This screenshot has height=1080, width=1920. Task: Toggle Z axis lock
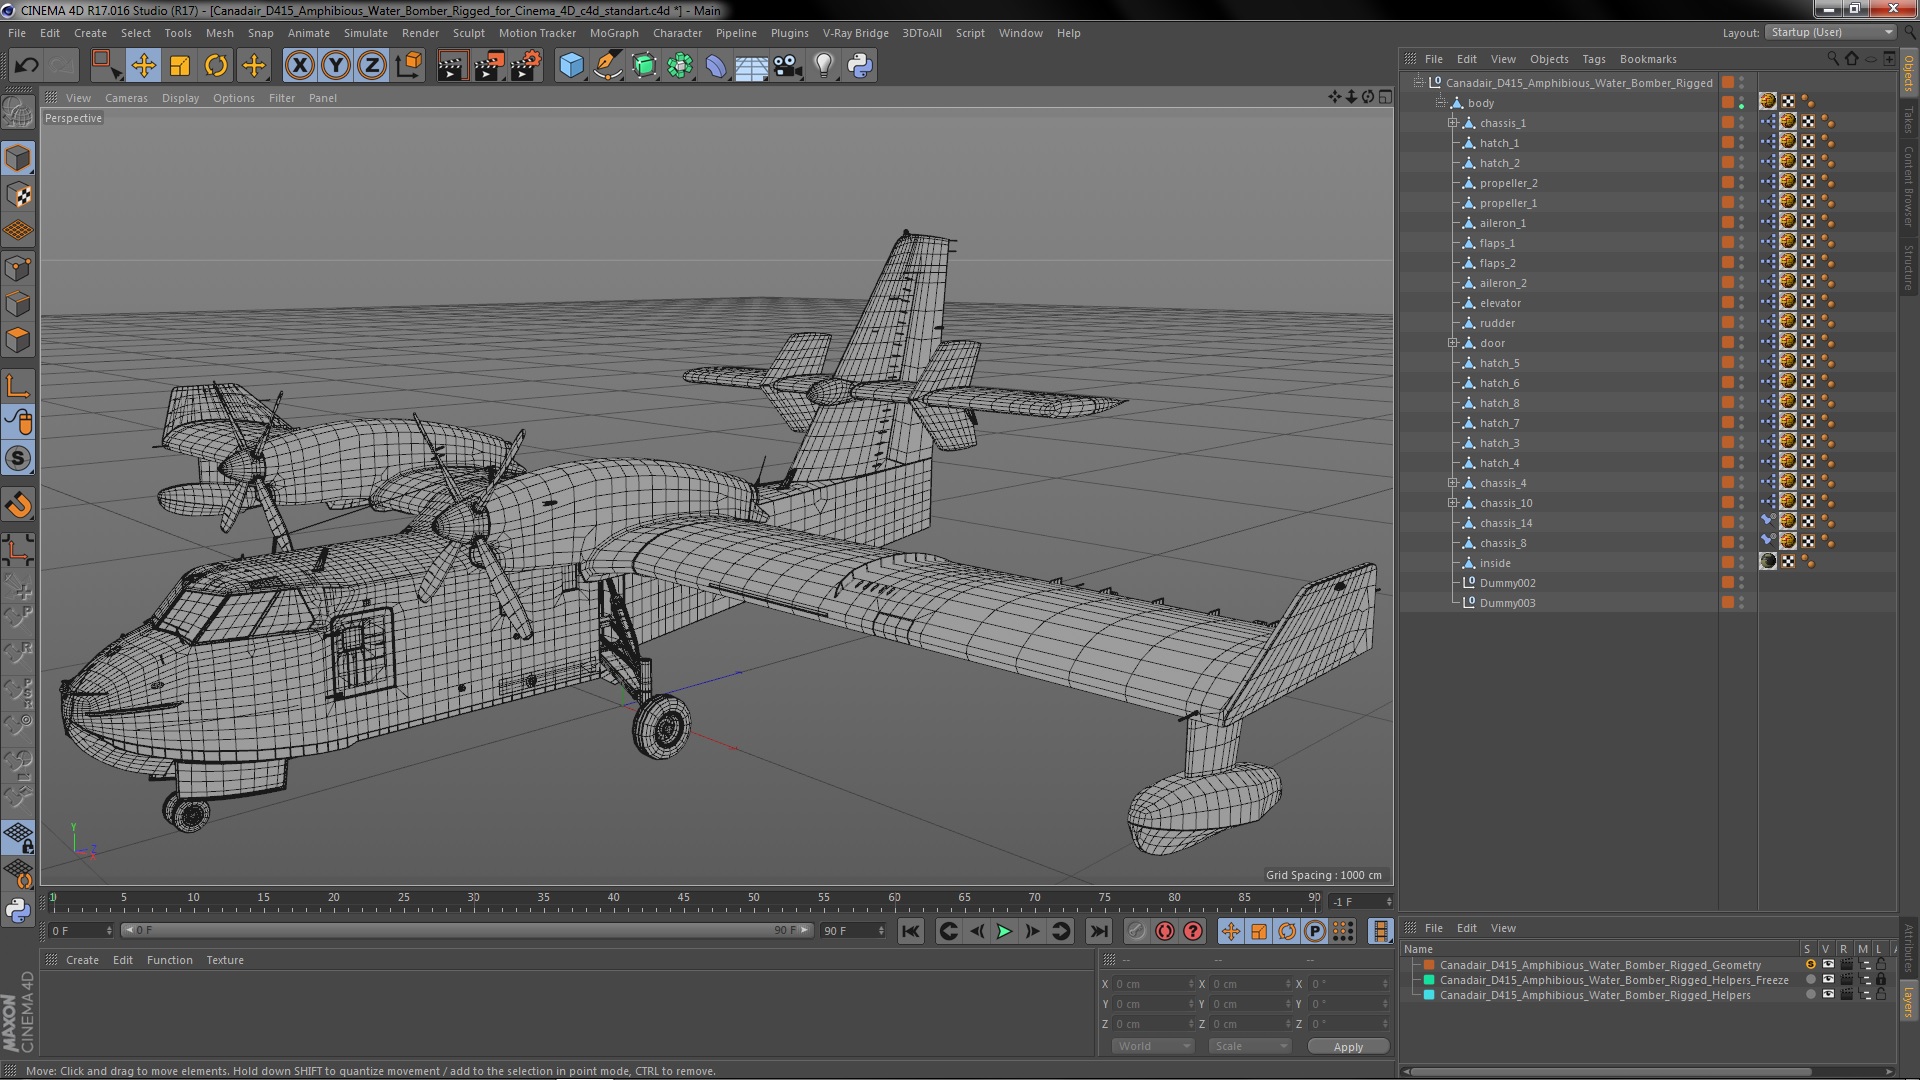pyautogui.click(x=372, y=66)
